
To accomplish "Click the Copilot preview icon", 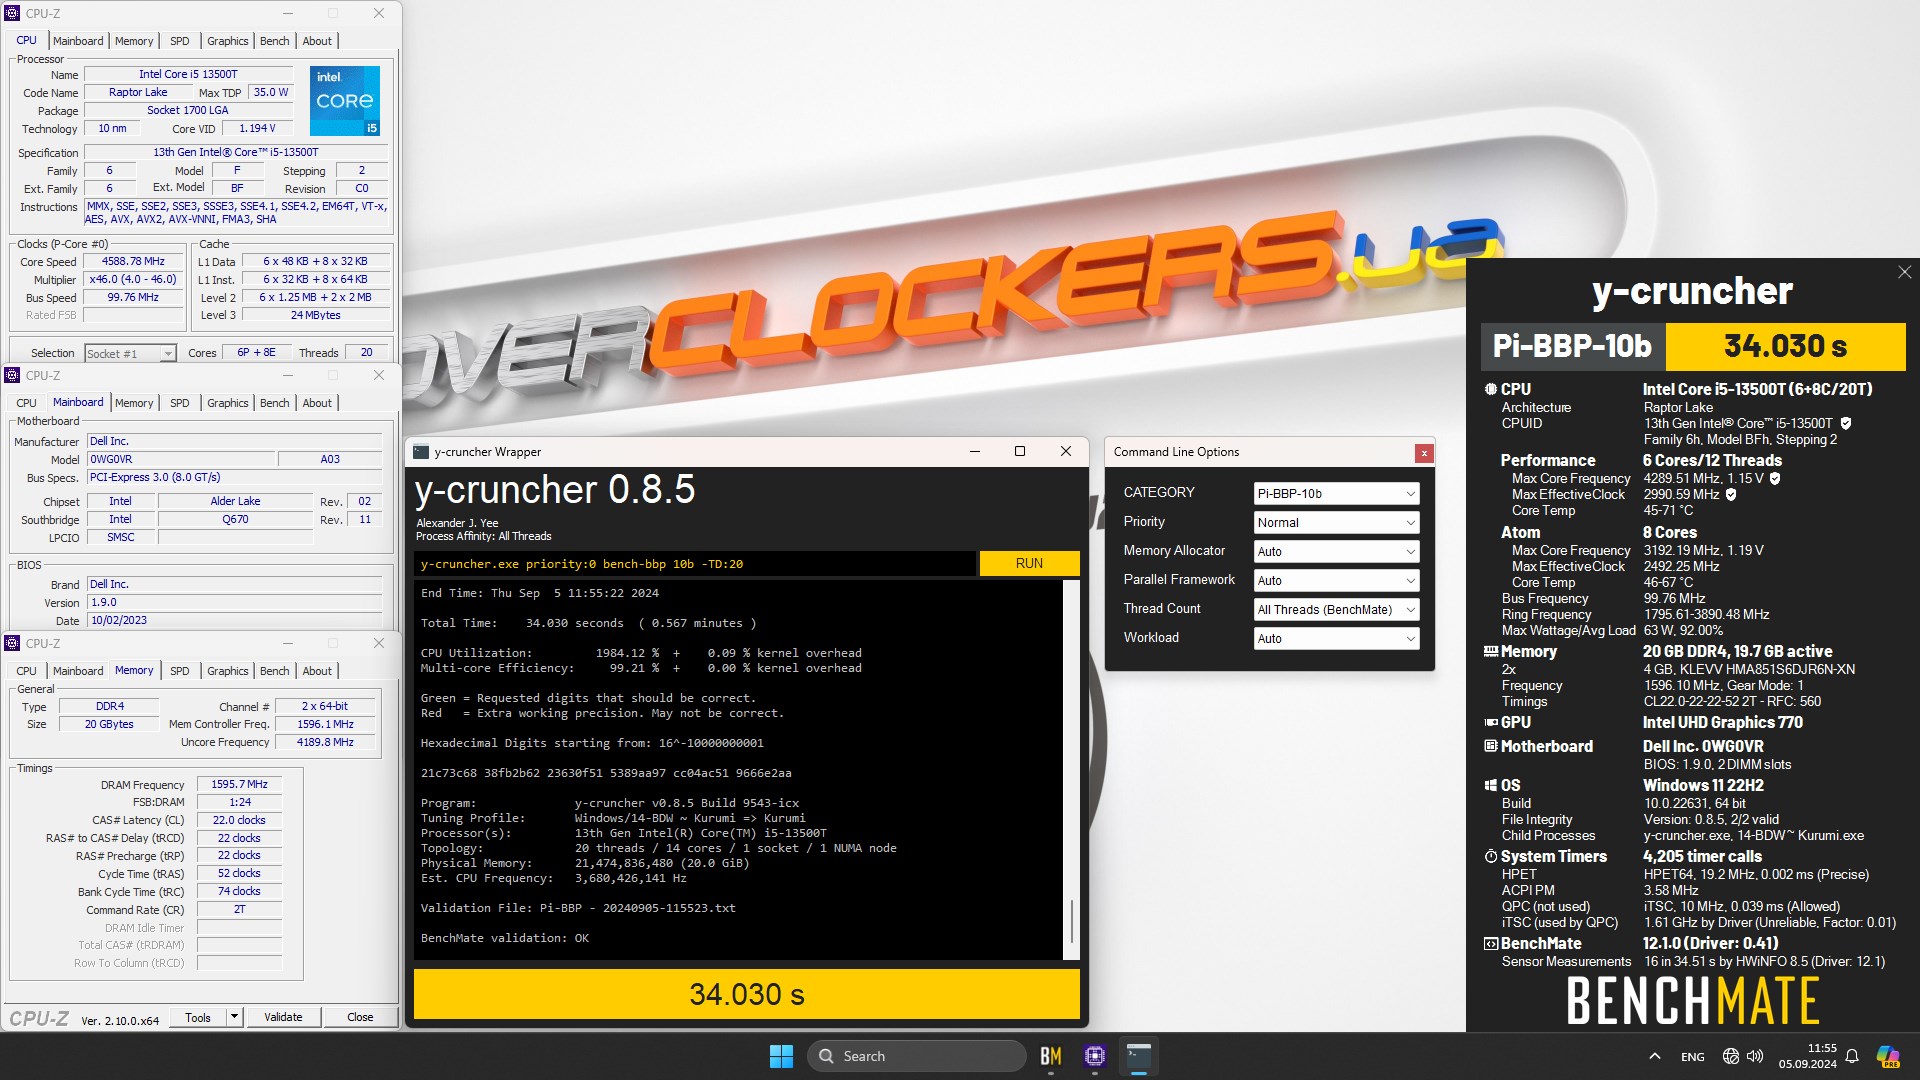I will coord(1888,1056).
